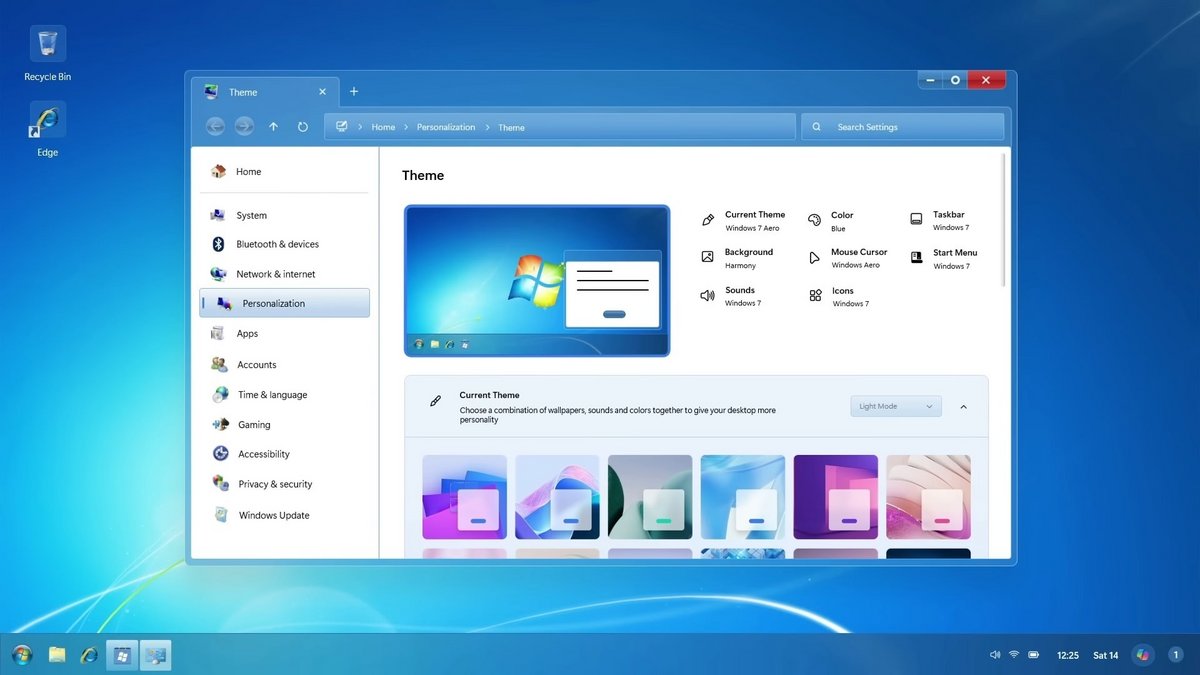Viewport: 1200px width, 675px height.
Task: Open the Light Mode dropdown
Action: 896,406
